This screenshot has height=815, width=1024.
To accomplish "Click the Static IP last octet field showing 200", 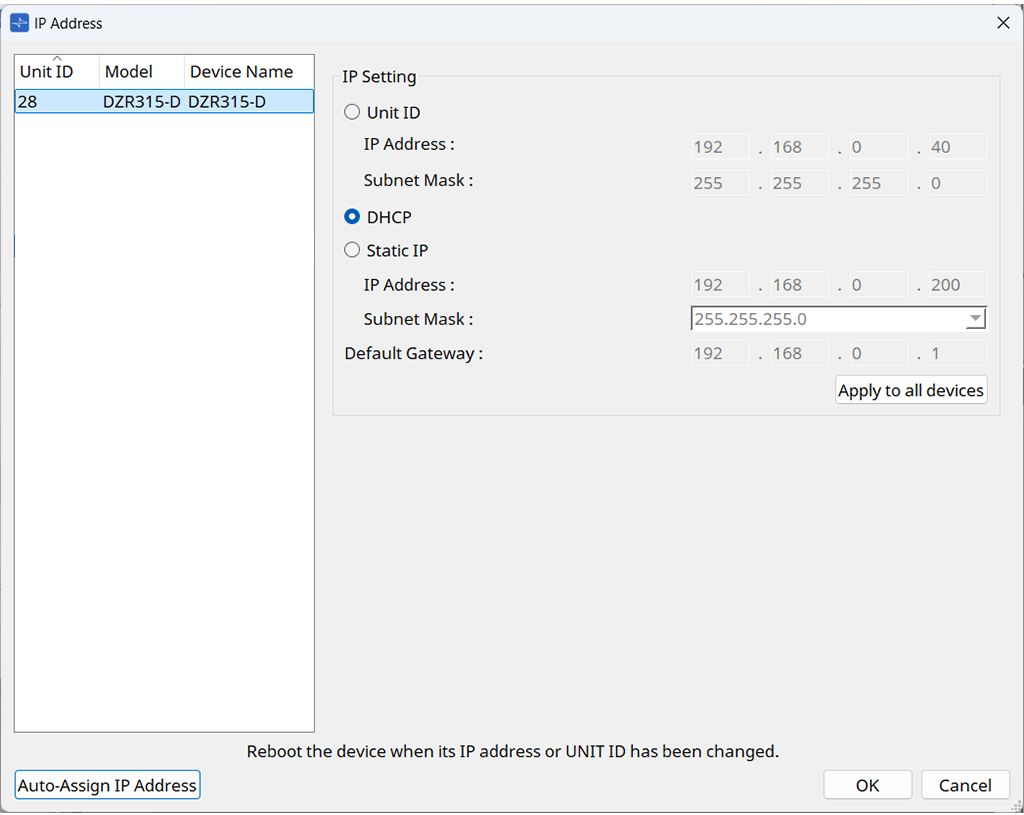I will click(x=957, y=285).
